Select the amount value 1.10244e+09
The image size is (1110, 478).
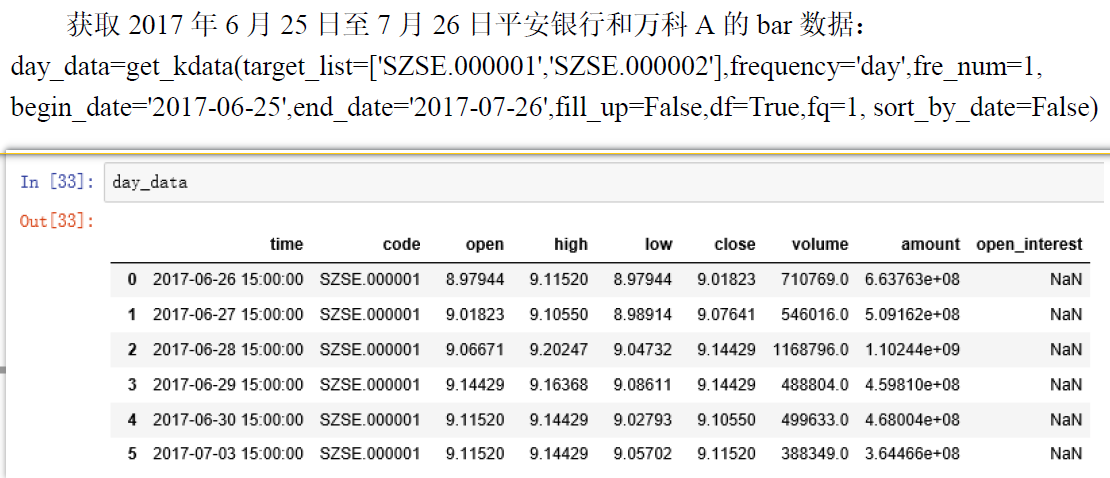(x=912, y=349)
